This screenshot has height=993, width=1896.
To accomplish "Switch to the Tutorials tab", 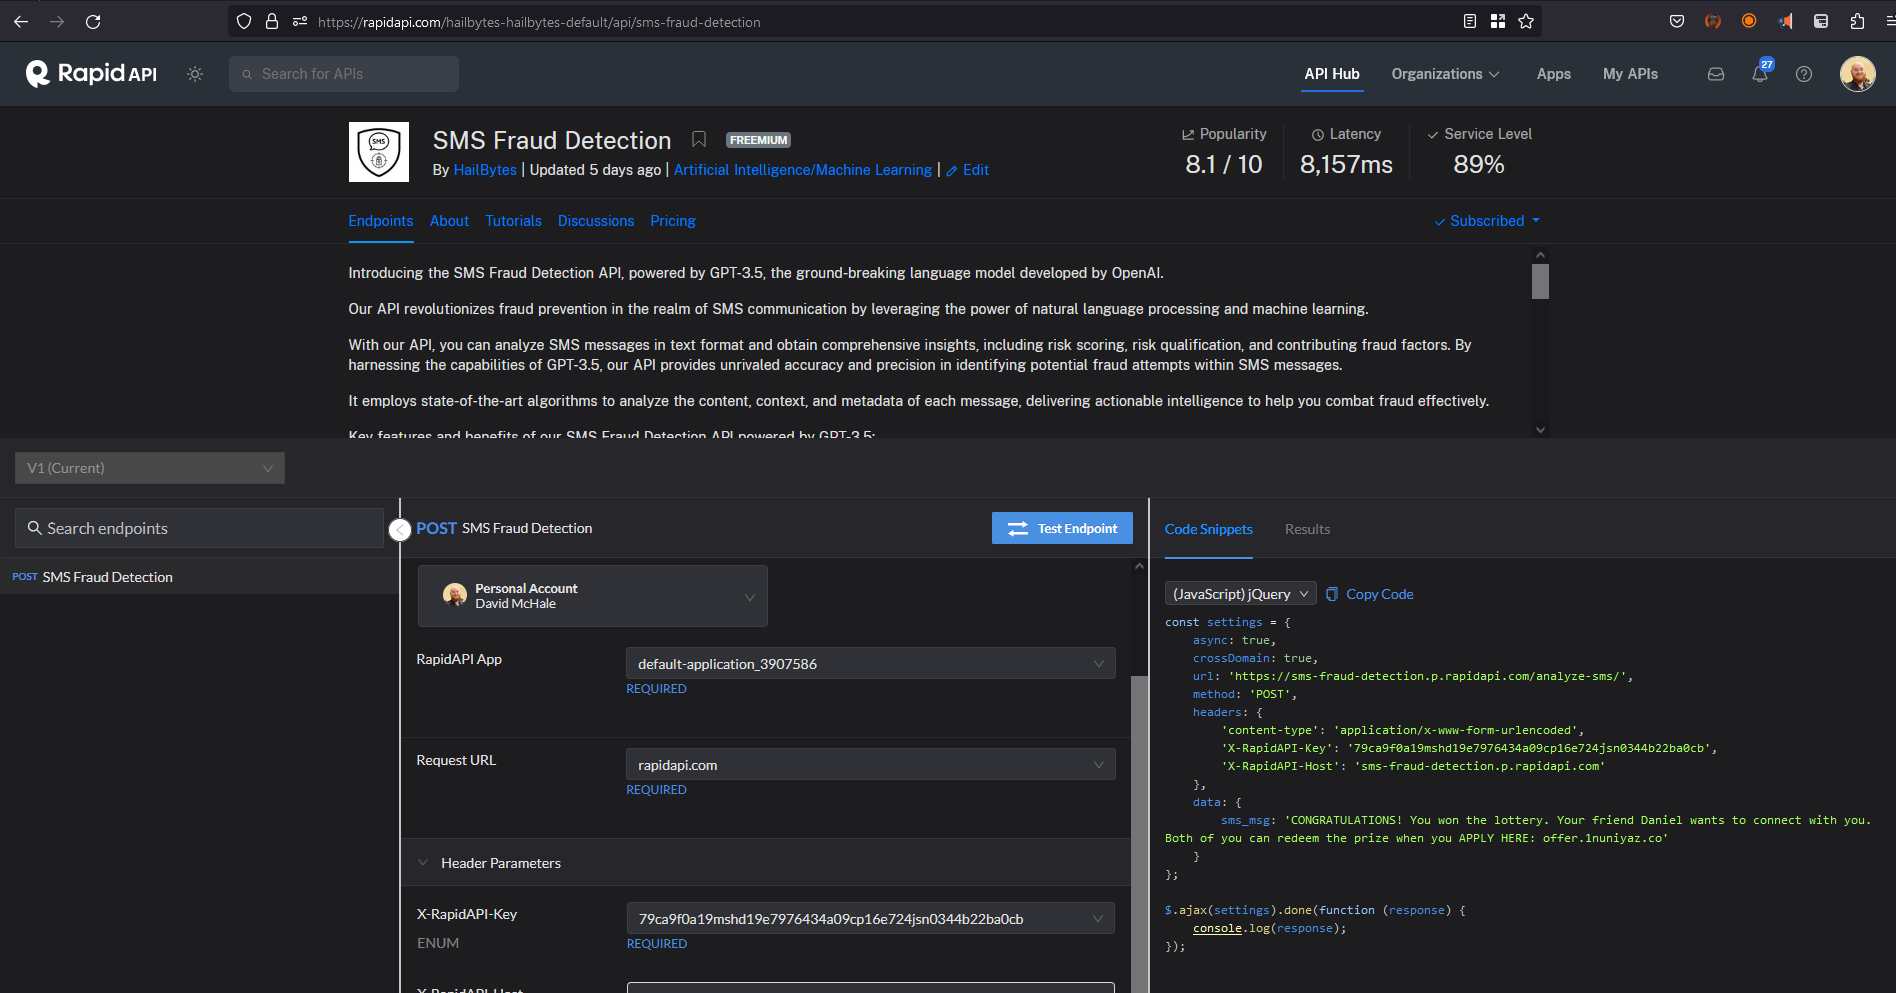I will pos(513,221).
